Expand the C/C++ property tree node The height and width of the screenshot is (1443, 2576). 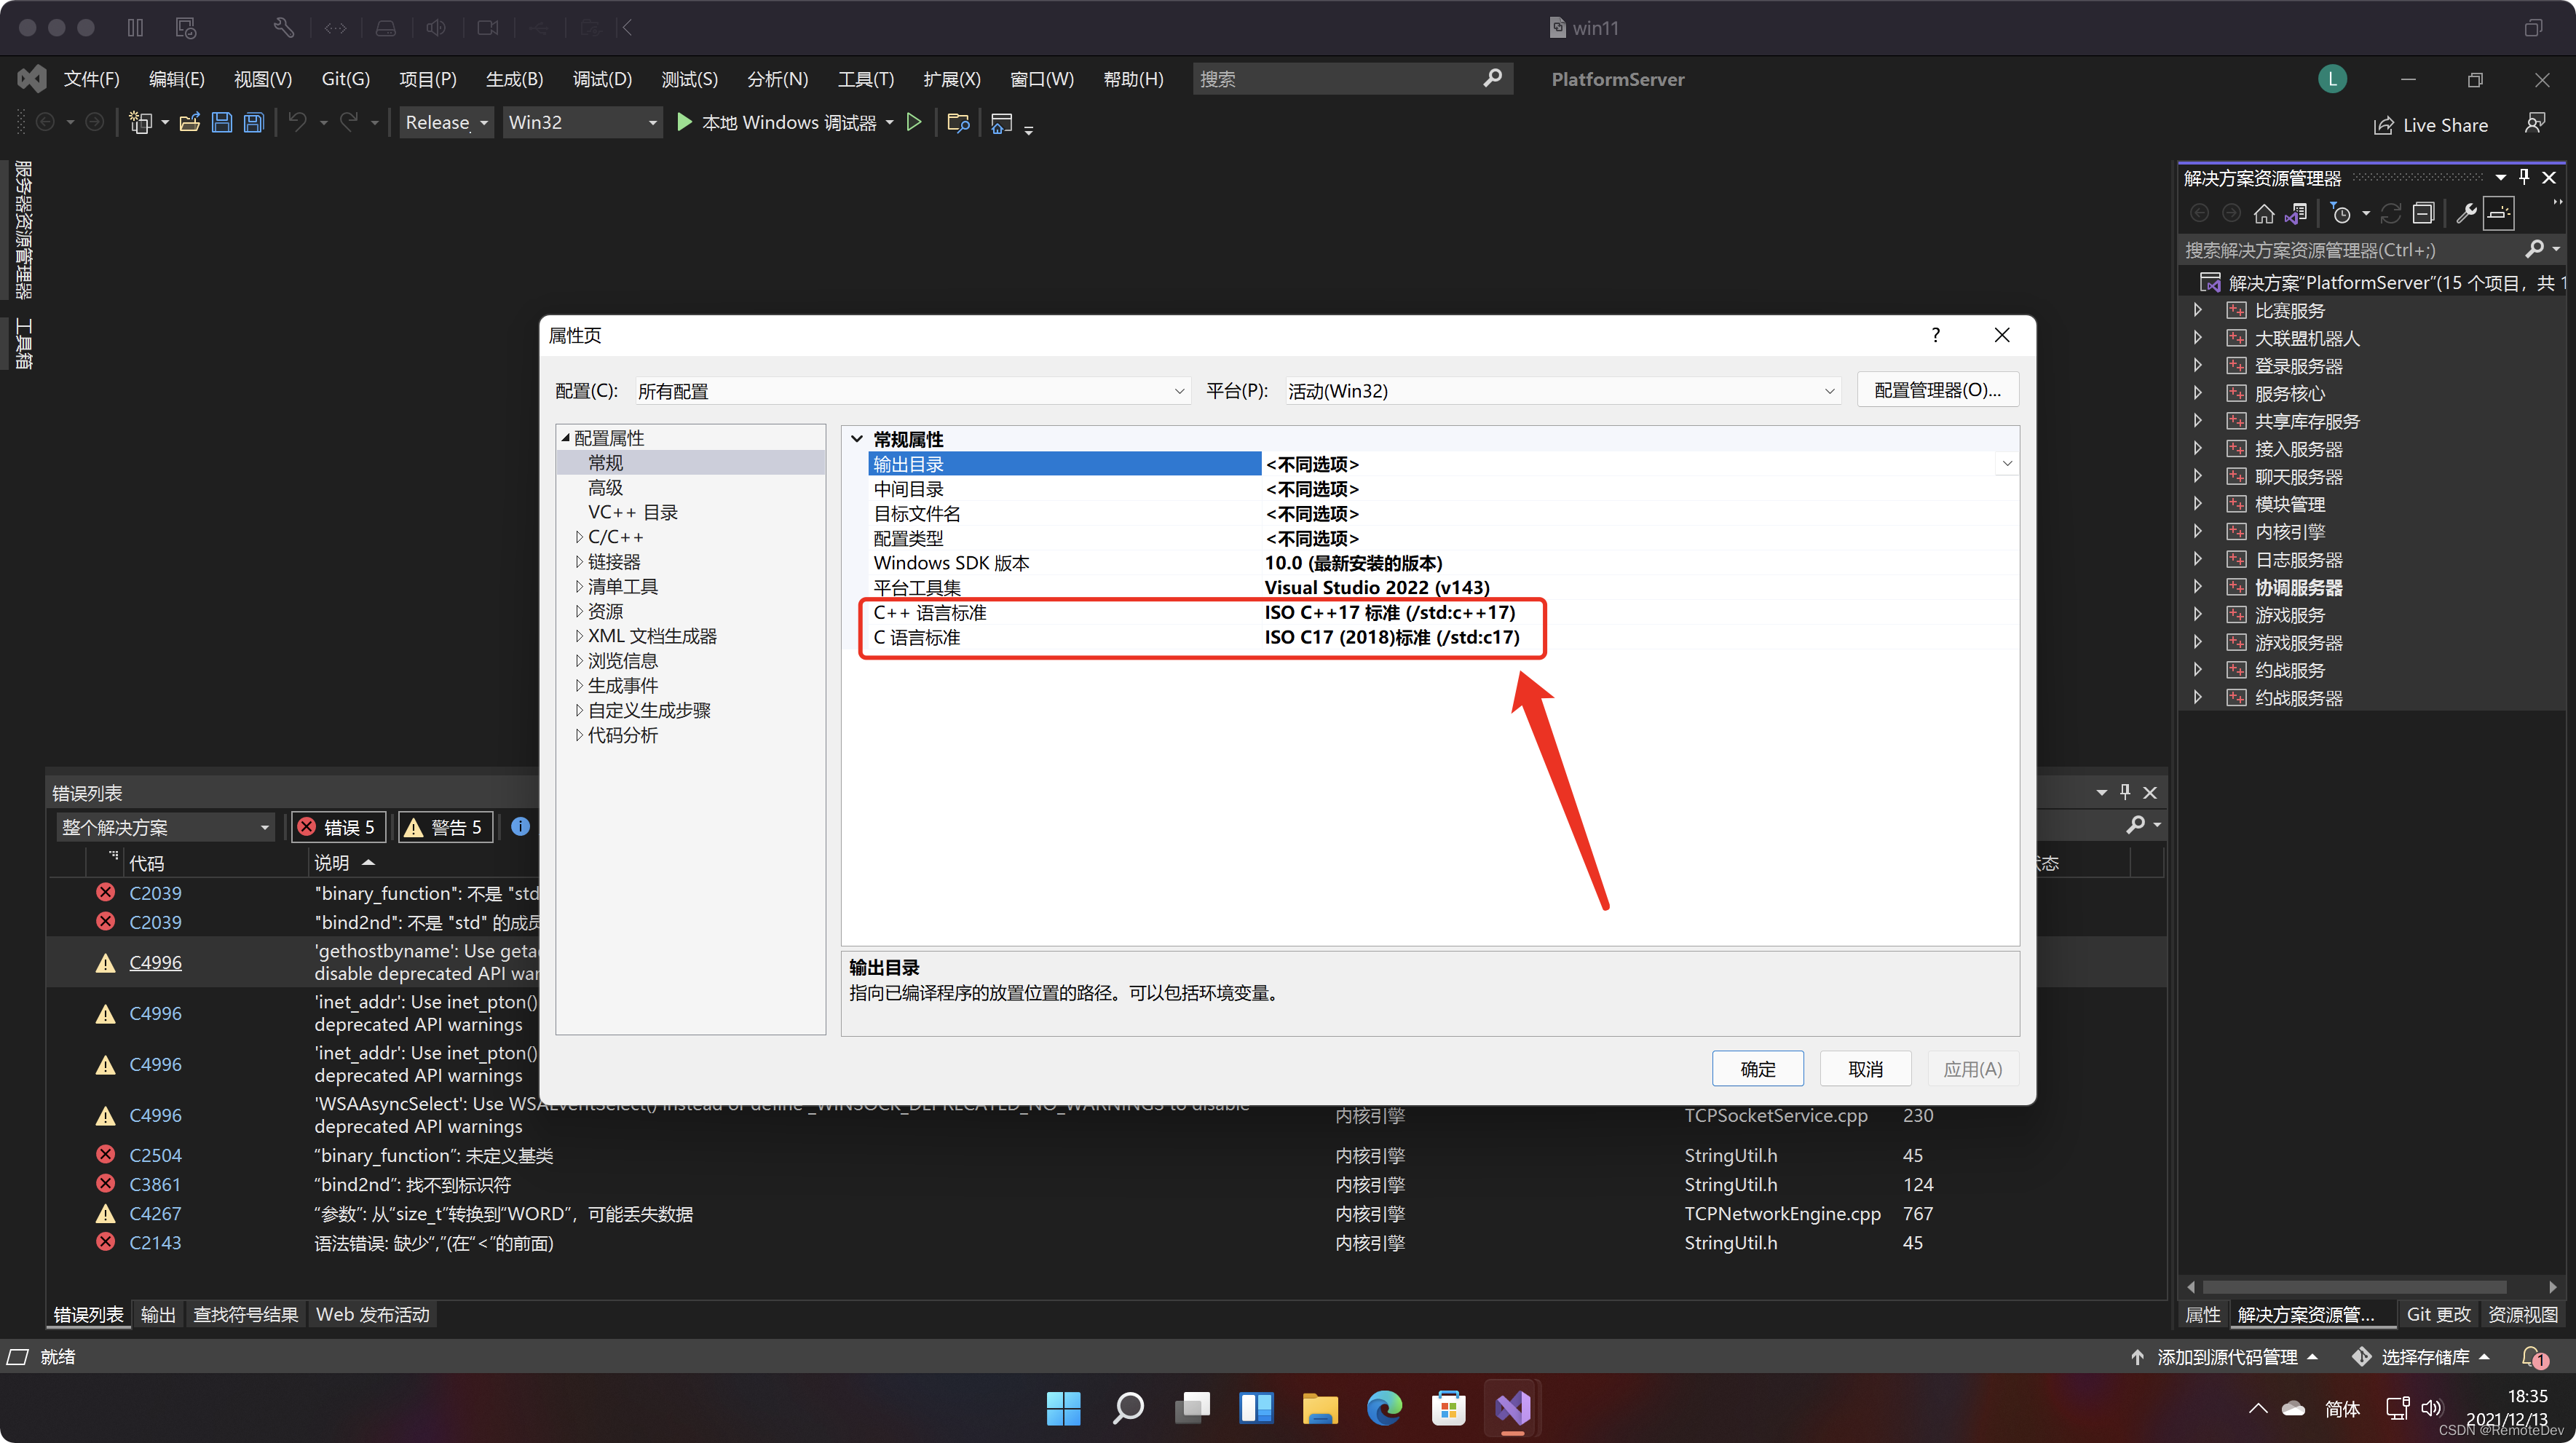(x=579, y=537)
